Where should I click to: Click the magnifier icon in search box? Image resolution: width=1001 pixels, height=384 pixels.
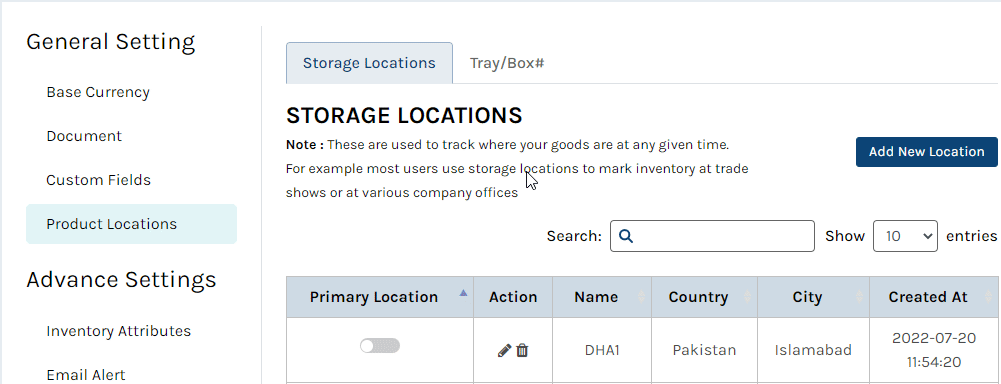(626, 237)
